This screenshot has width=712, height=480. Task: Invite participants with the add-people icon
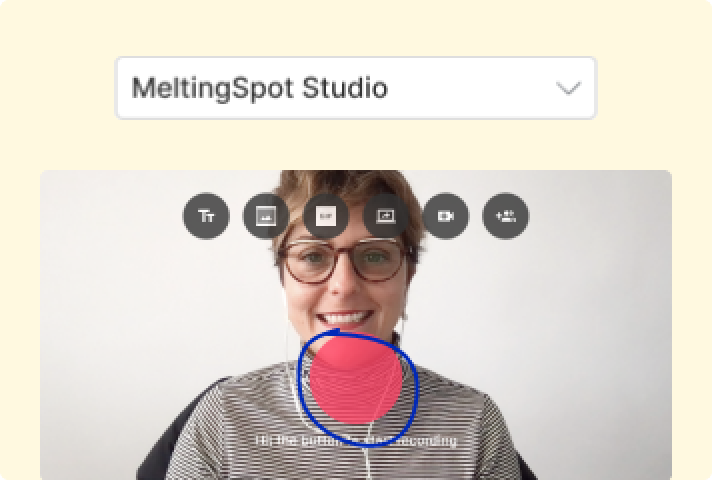click(505, 216)
